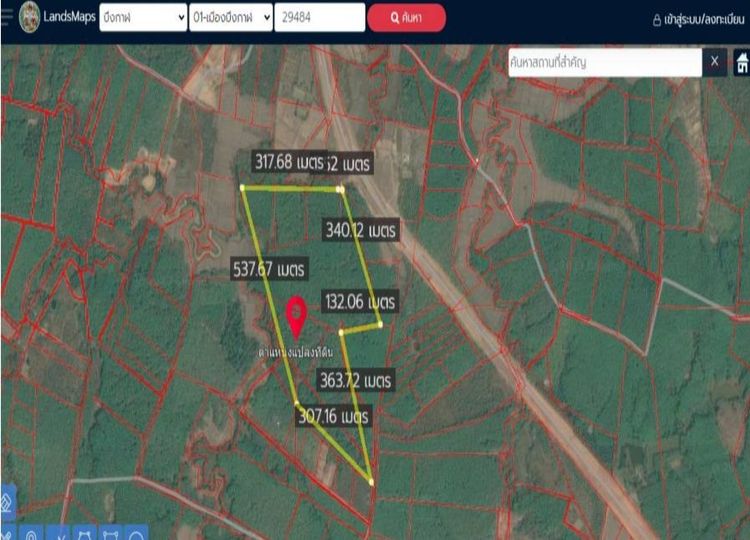Viewport: 750px width, 540px height.
Task: Click the 340.12 เมตร measurement label
Action: [x=361, y=230]
